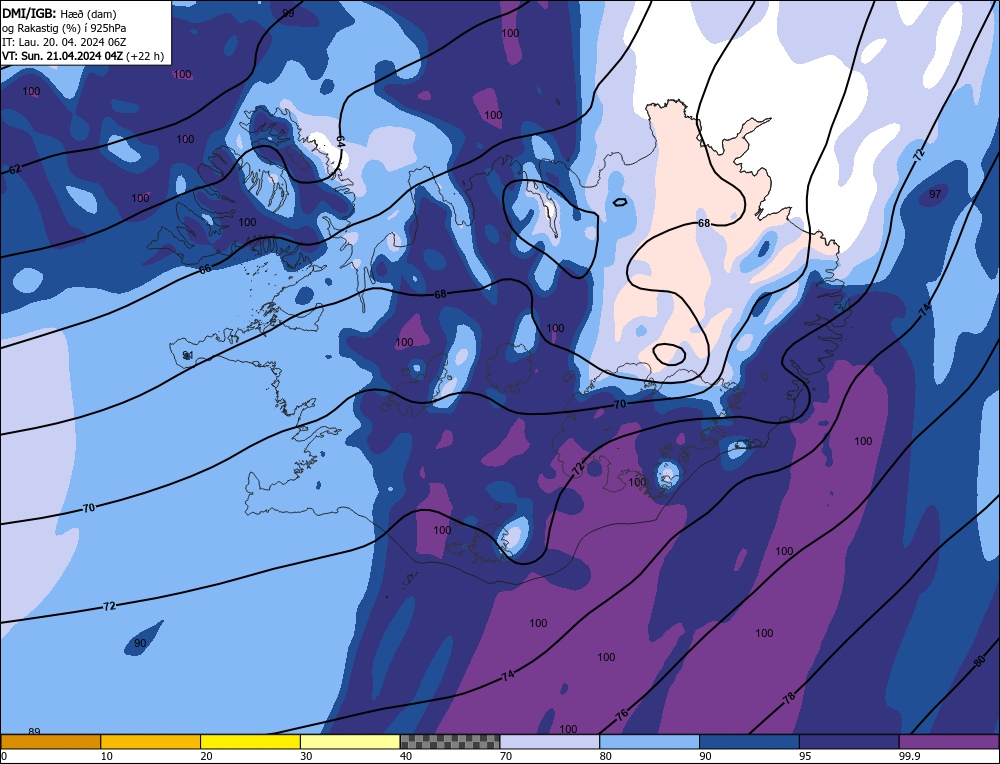The height and width of the screenshot is (764, 1000).
Task: Click the 'DMI/IGB: Hæð (dam)' title line
Action: (59, 13)
